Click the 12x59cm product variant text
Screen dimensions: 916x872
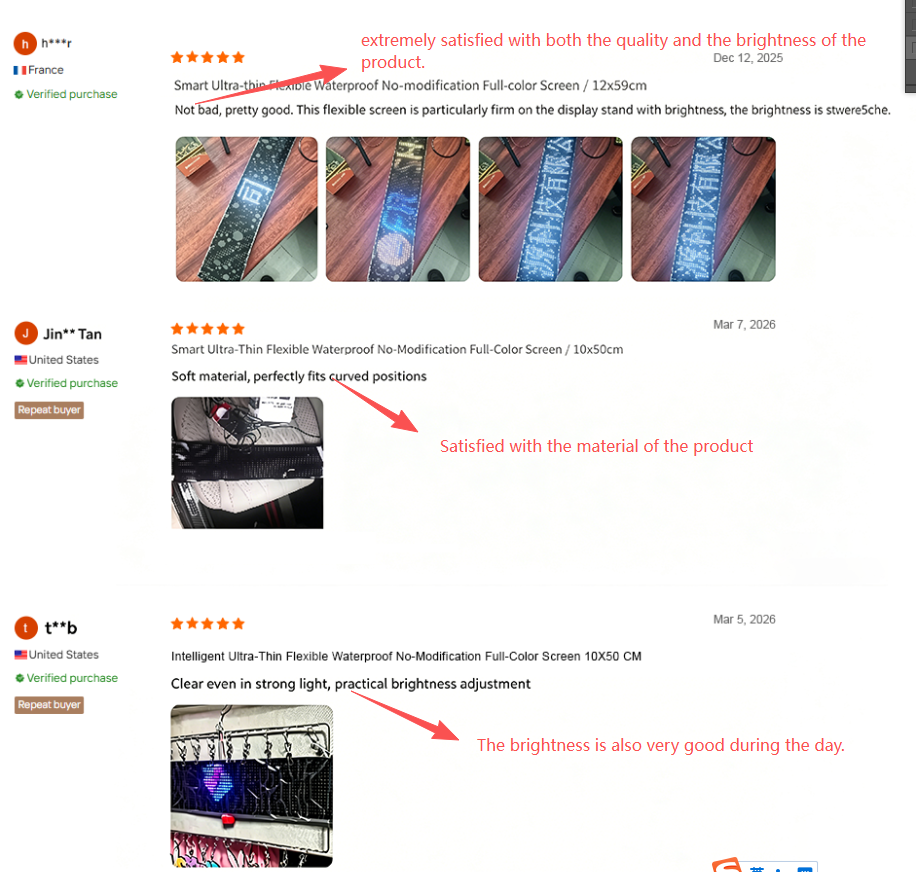click(619, 85)
